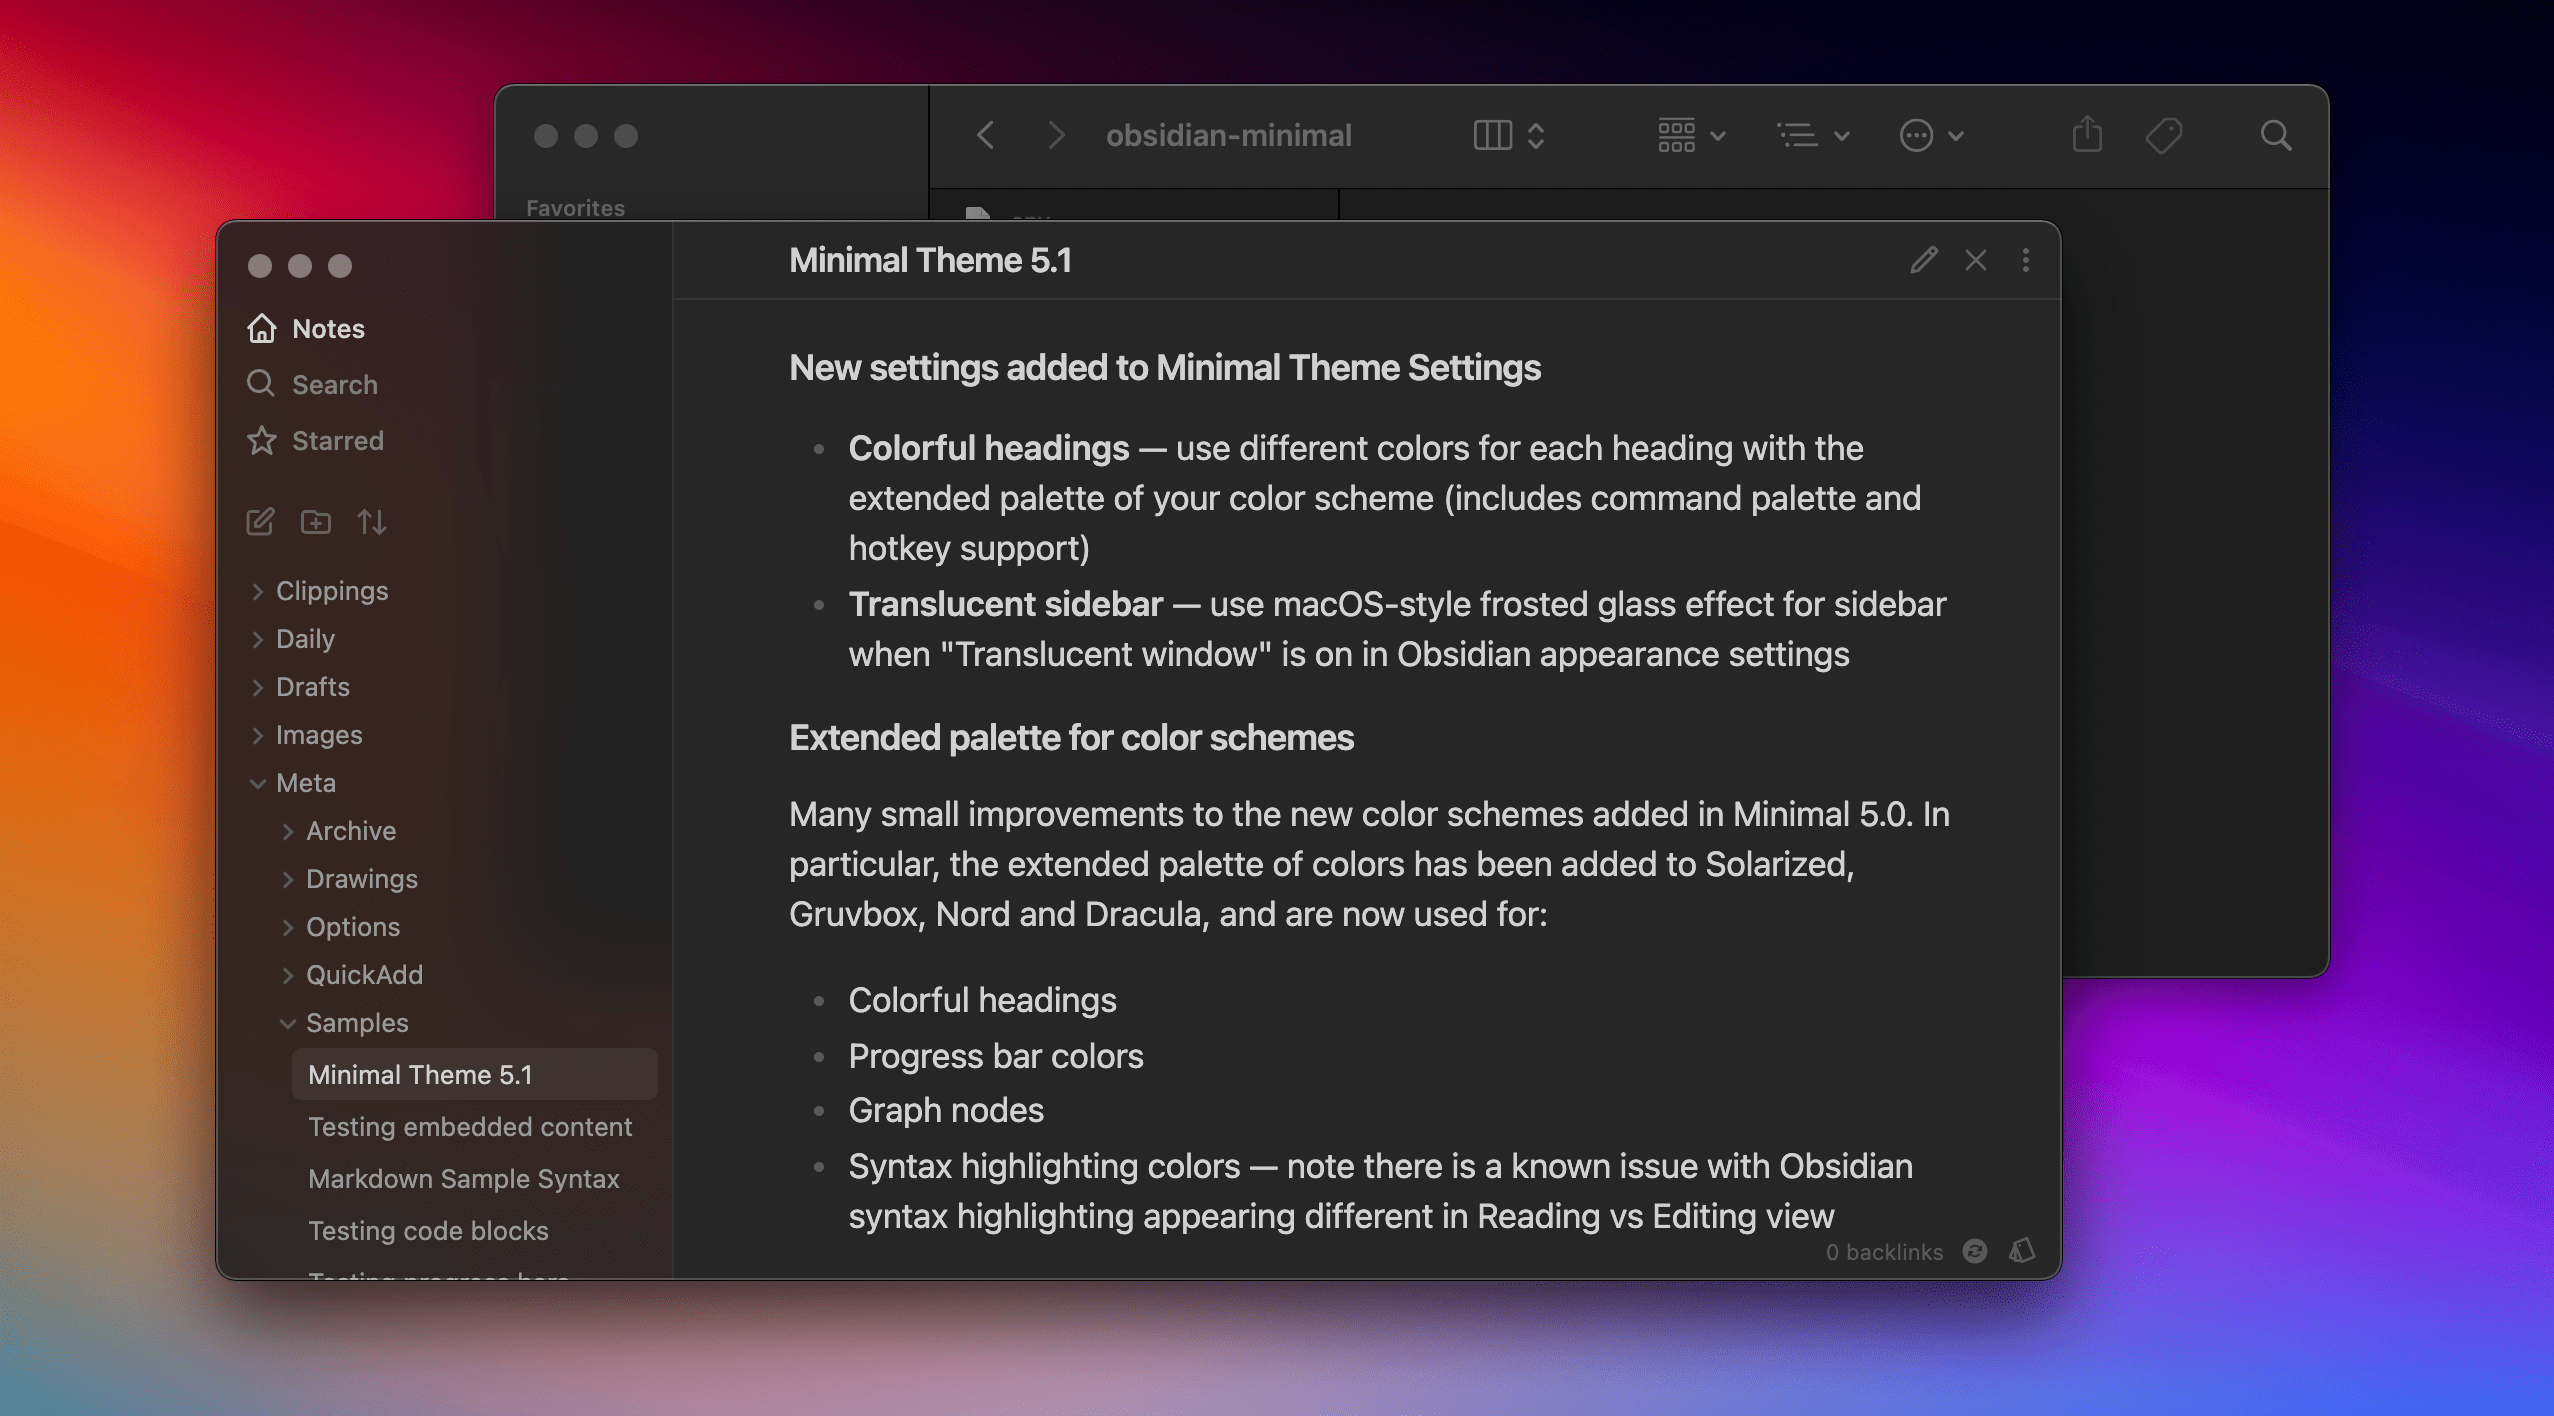Click the new folder icon
The width and height of the screenshot is (2554, 1416).
(x=316, y=521)
